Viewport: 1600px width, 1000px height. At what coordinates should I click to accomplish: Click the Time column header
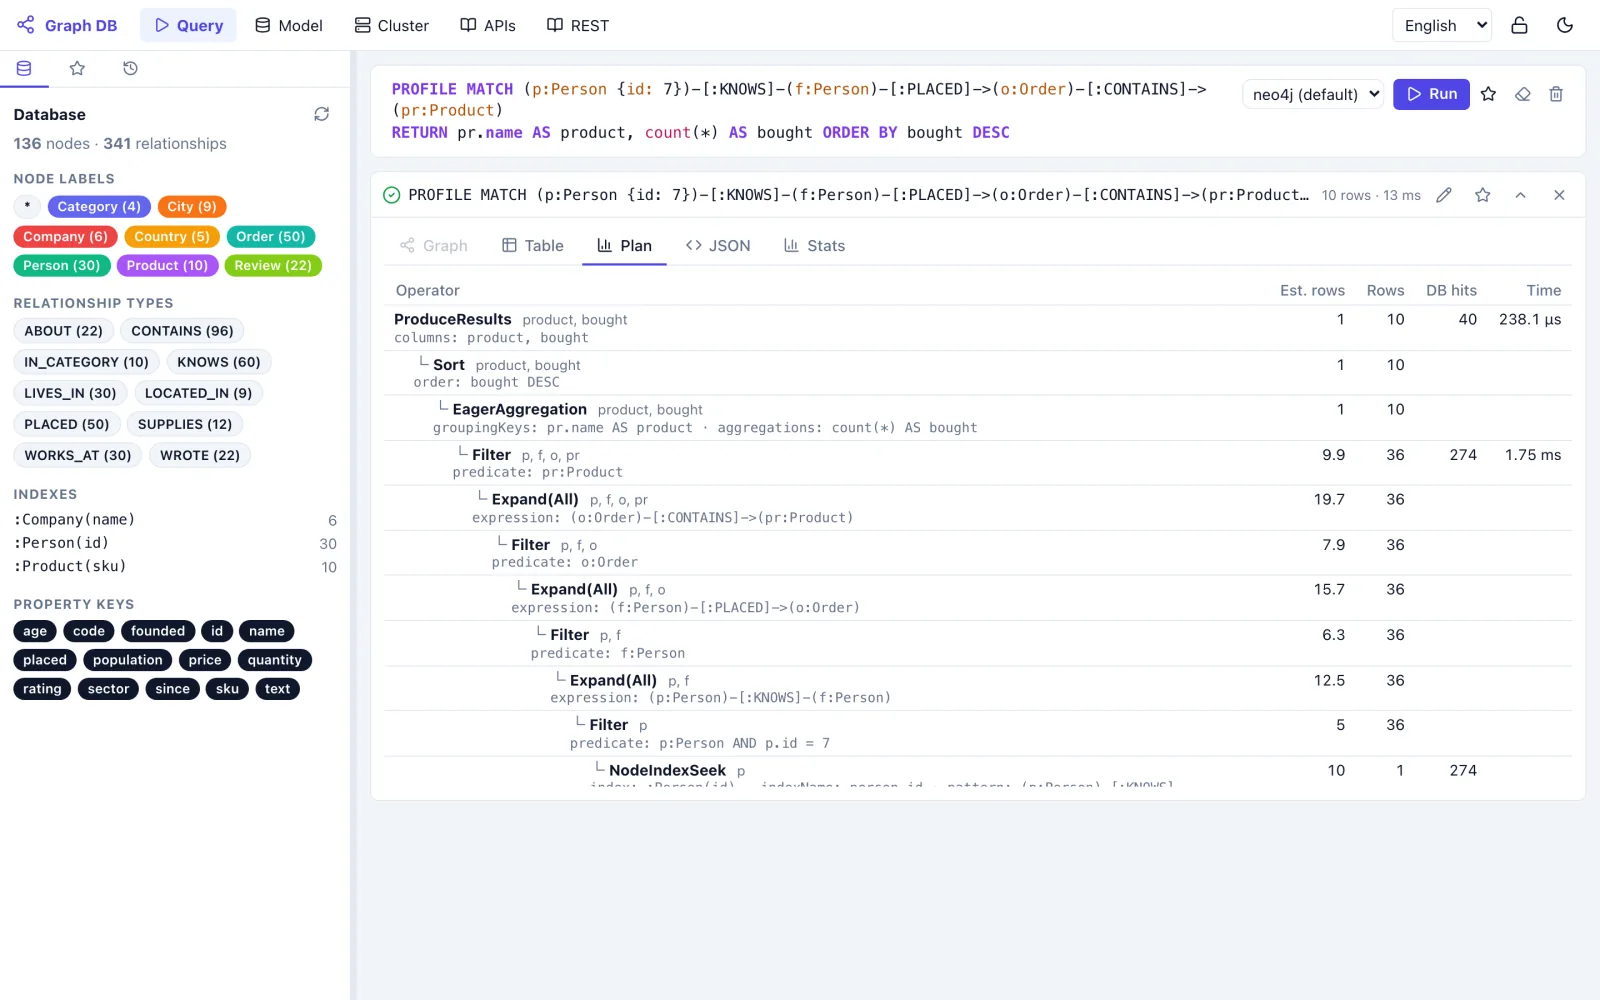tap(1544, 290)
